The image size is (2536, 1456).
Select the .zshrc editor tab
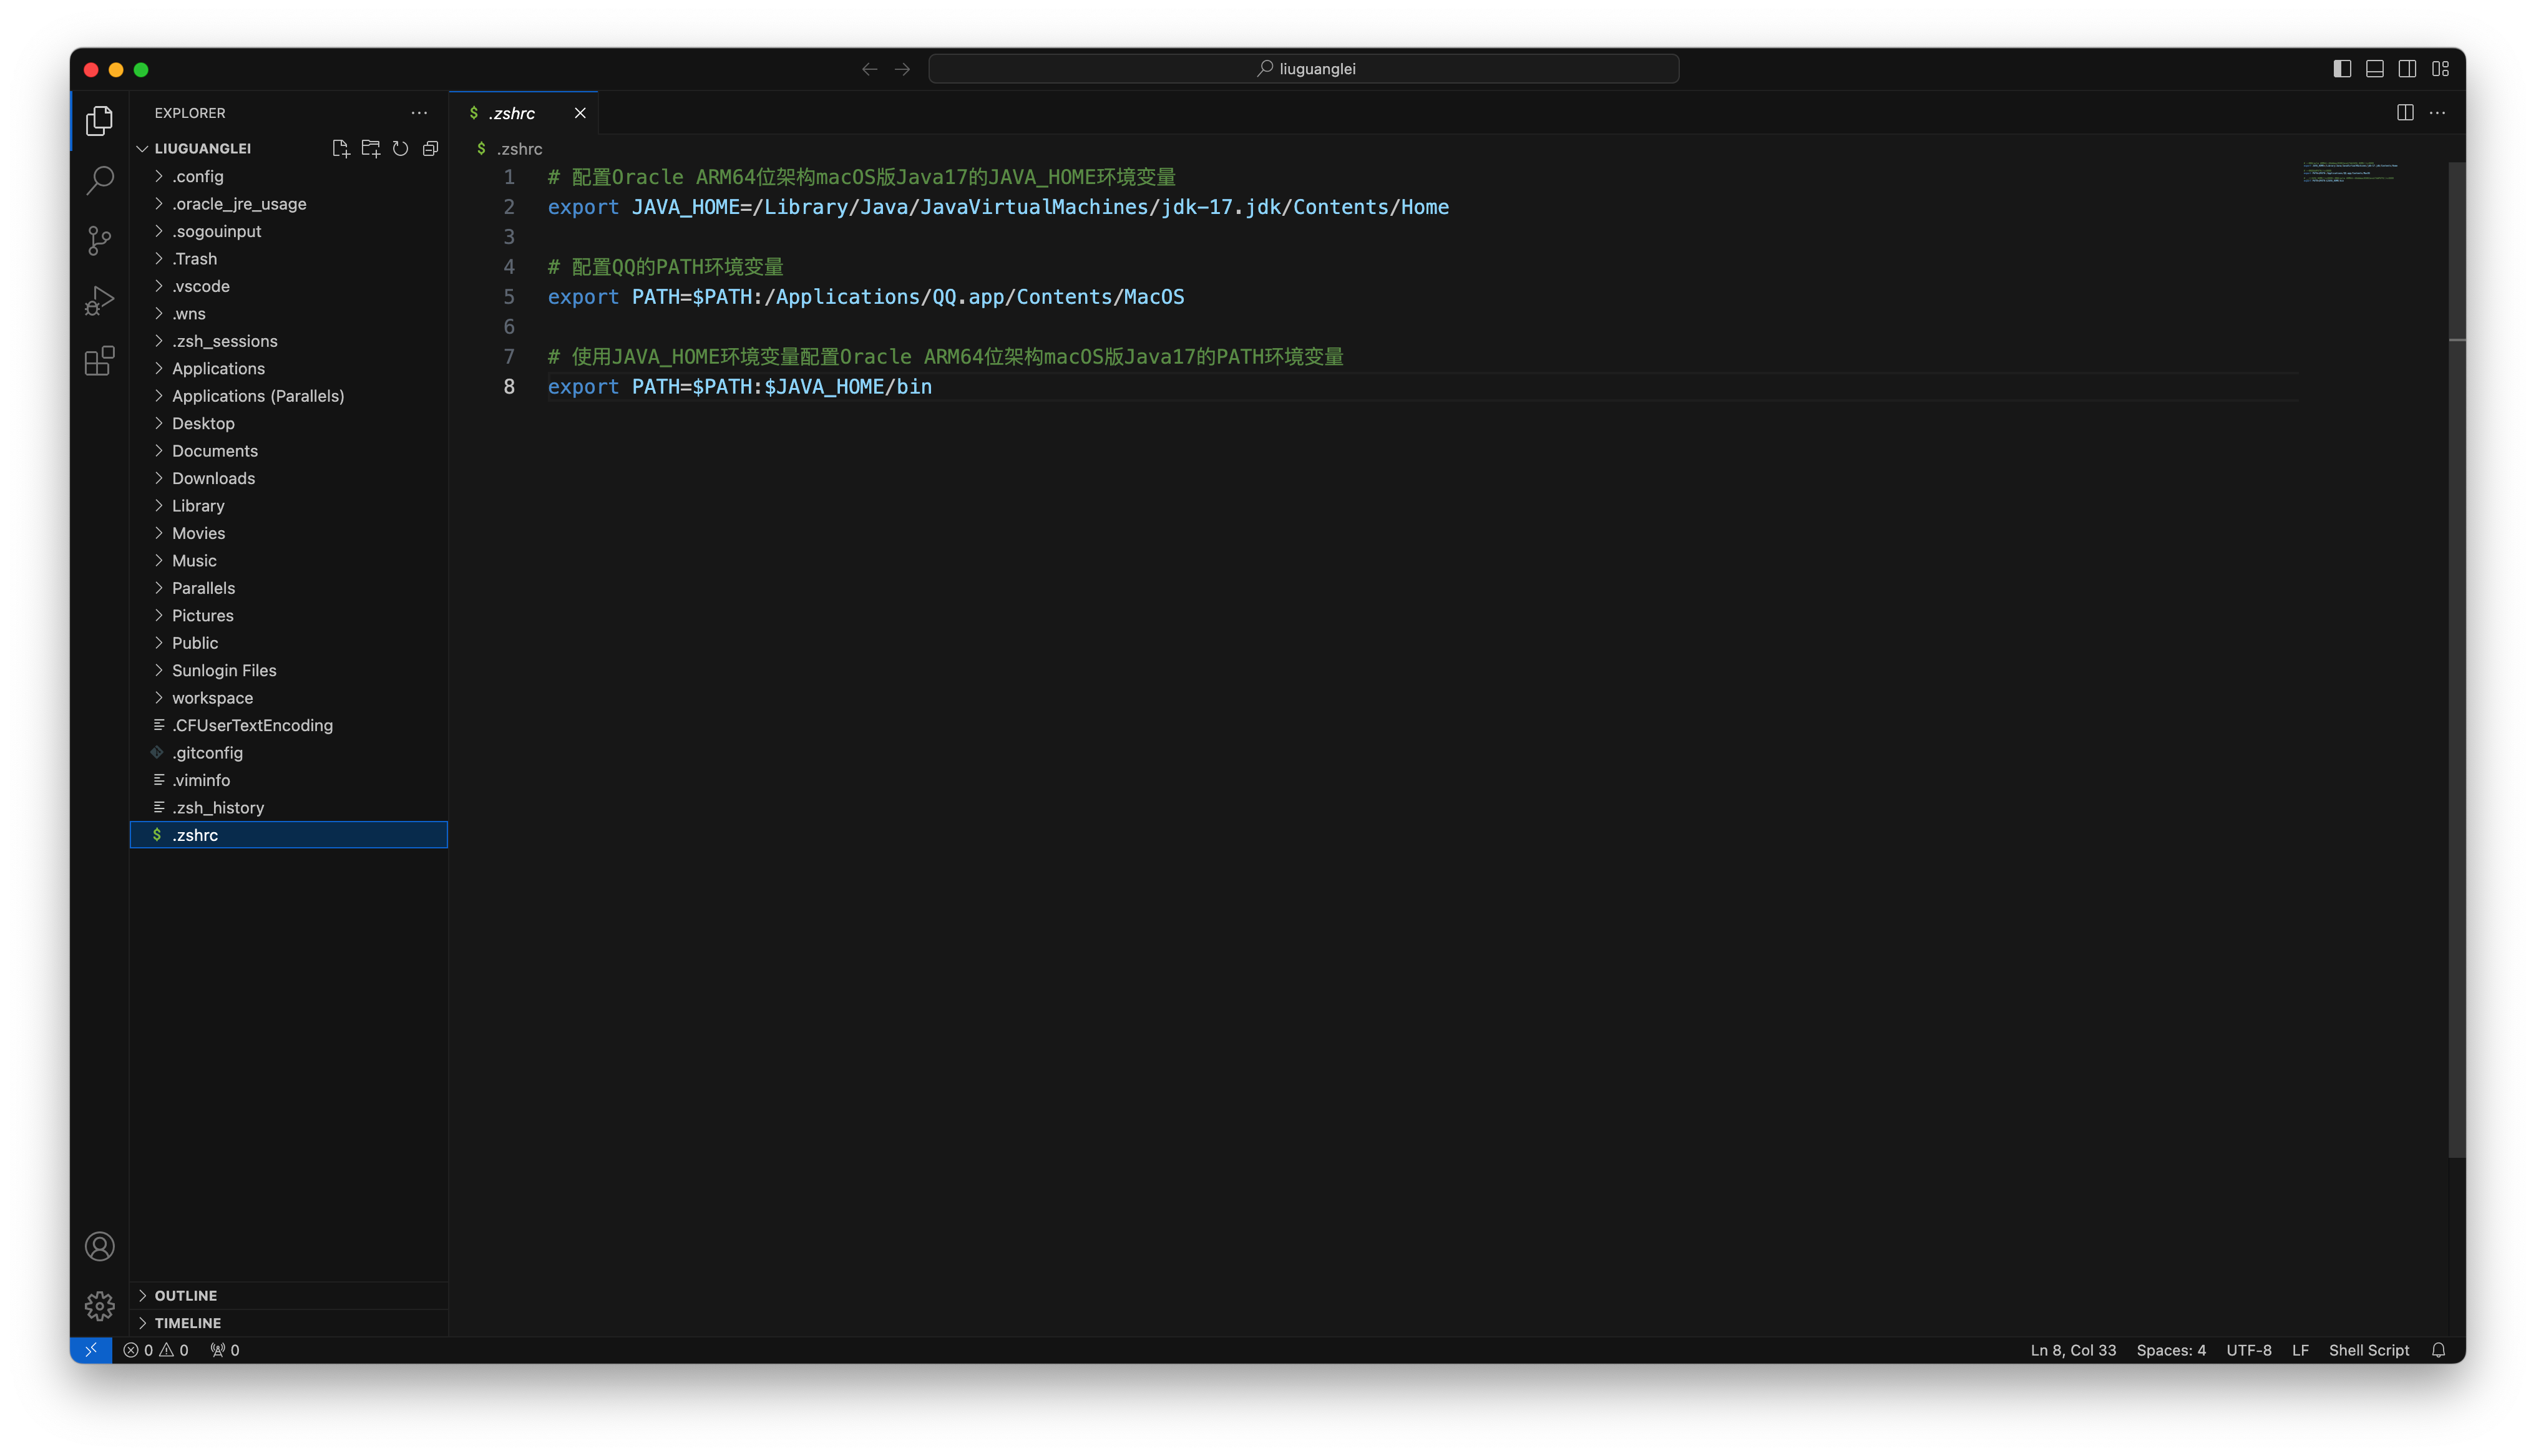pyautogui.click(x=511, y=113)
